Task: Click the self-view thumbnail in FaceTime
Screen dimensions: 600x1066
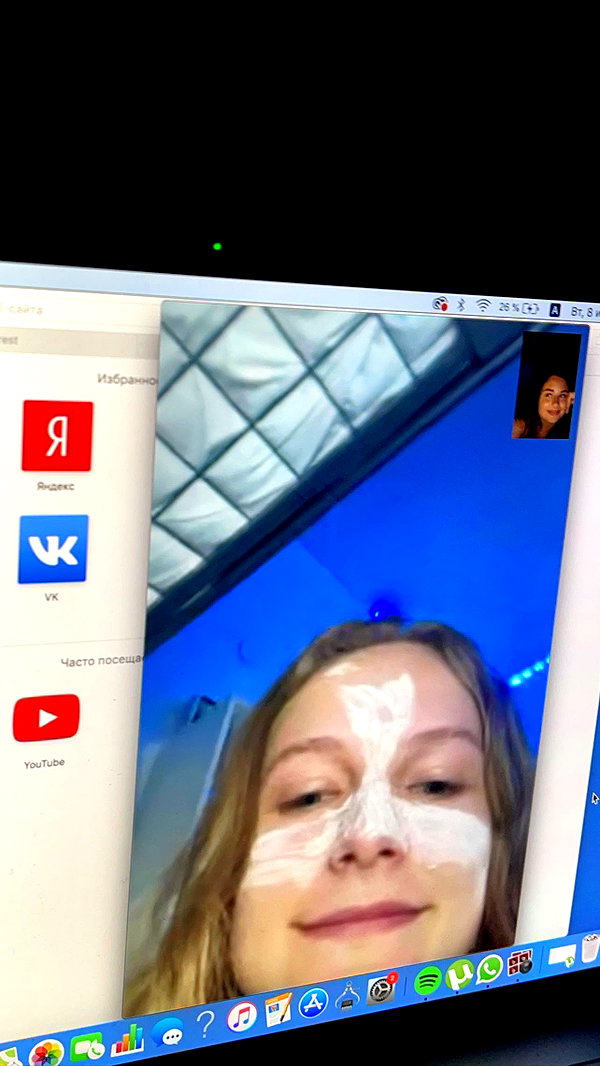Action: [546, 385]
